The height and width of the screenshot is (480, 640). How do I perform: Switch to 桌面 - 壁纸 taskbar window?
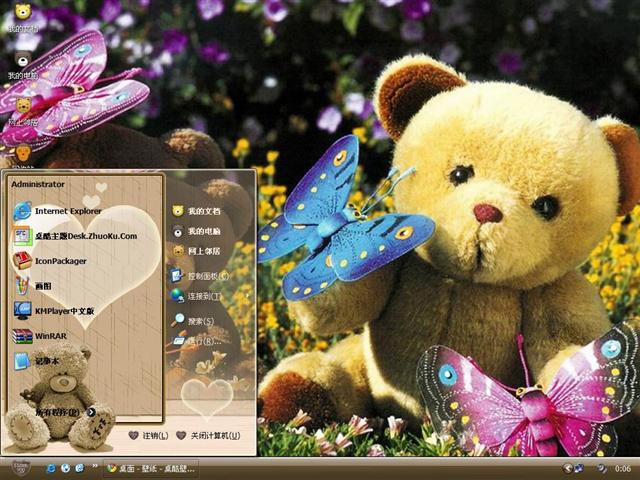150,468
